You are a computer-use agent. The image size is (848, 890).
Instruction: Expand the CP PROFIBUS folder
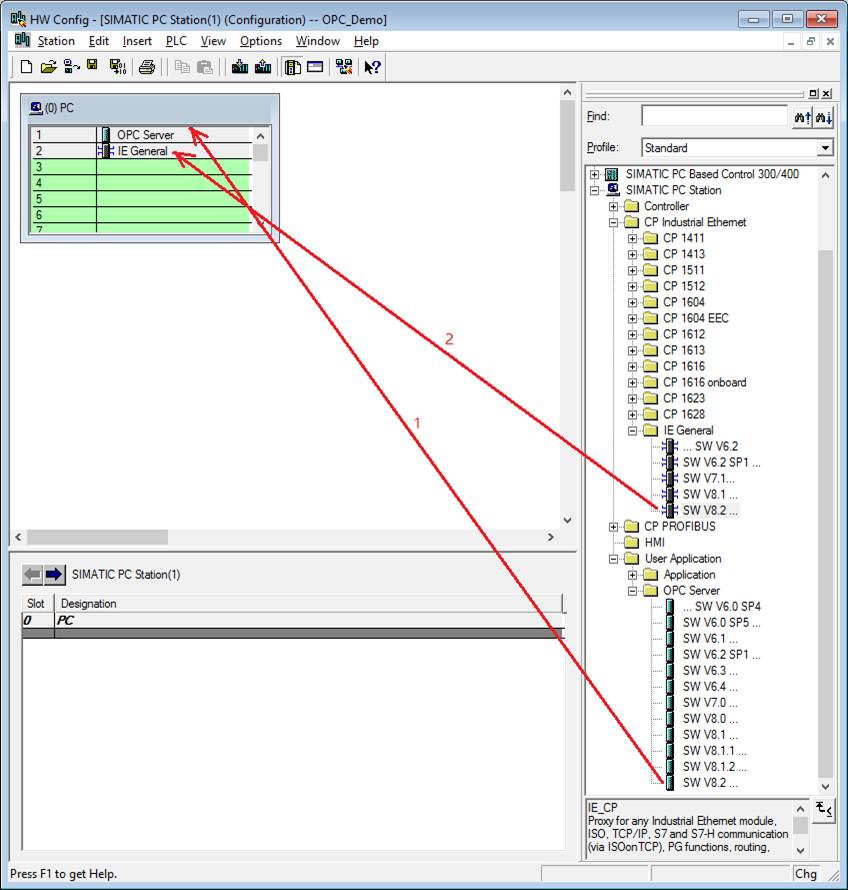click(614, 527)
